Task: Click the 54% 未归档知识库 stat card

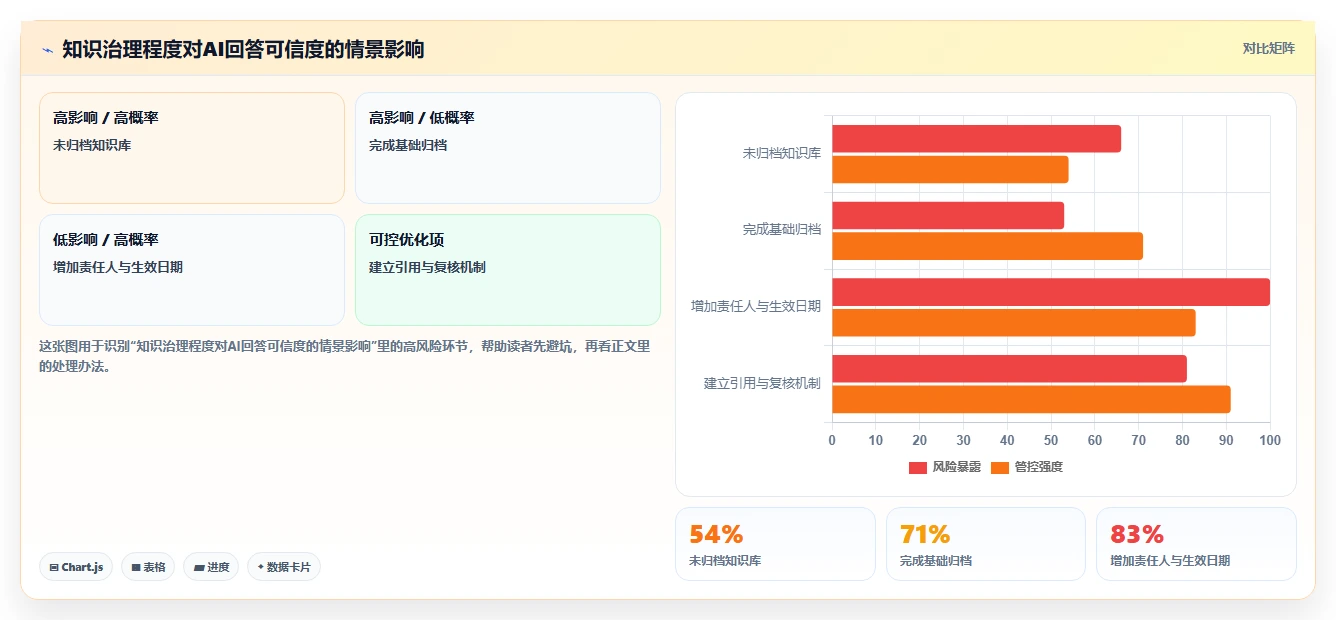Action: tap(775, 544)
